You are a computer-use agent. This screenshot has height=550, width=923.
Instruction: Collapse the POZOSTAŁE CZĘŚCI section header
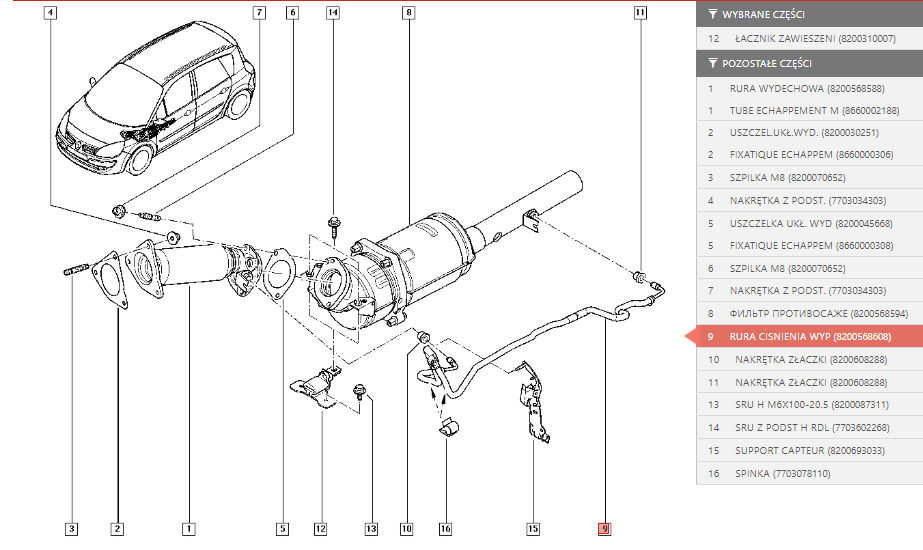click(x=809, y=63)
